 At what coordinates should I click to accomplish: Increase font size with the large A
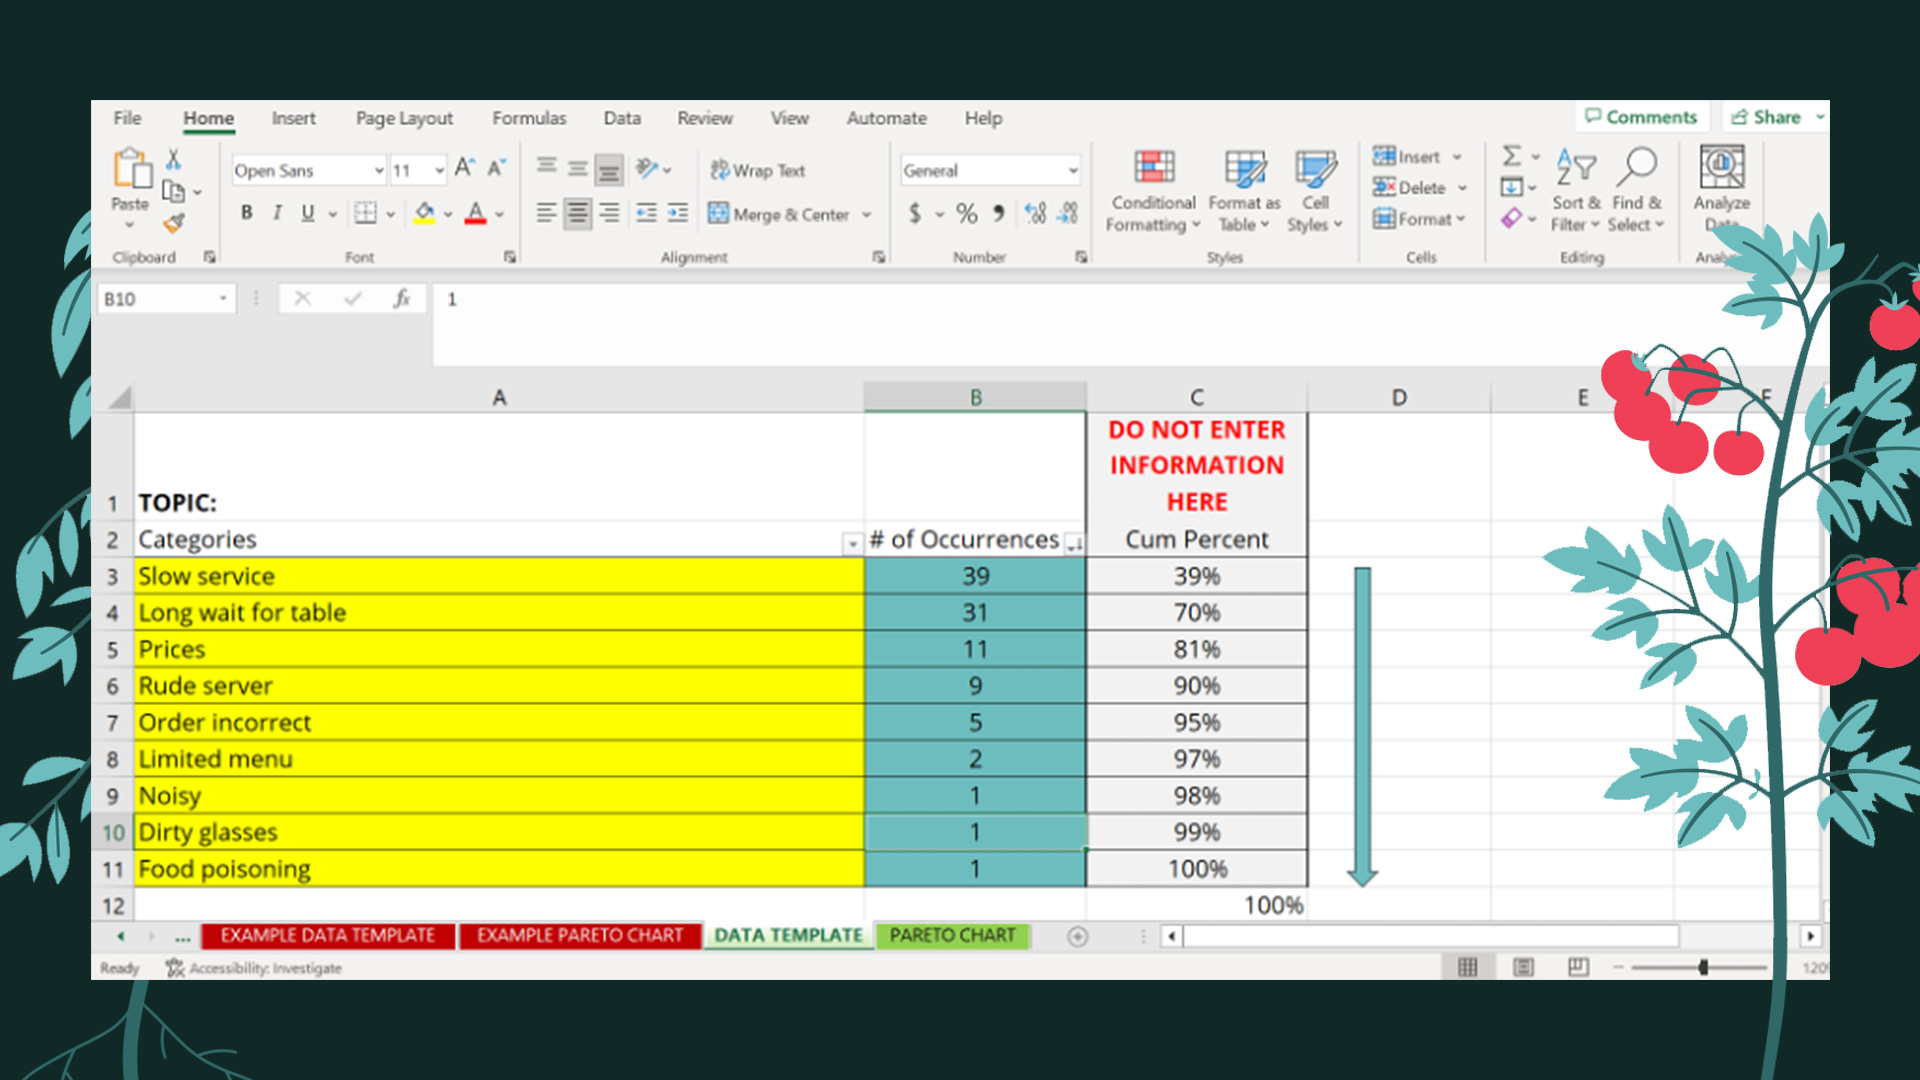coord(465,168)
